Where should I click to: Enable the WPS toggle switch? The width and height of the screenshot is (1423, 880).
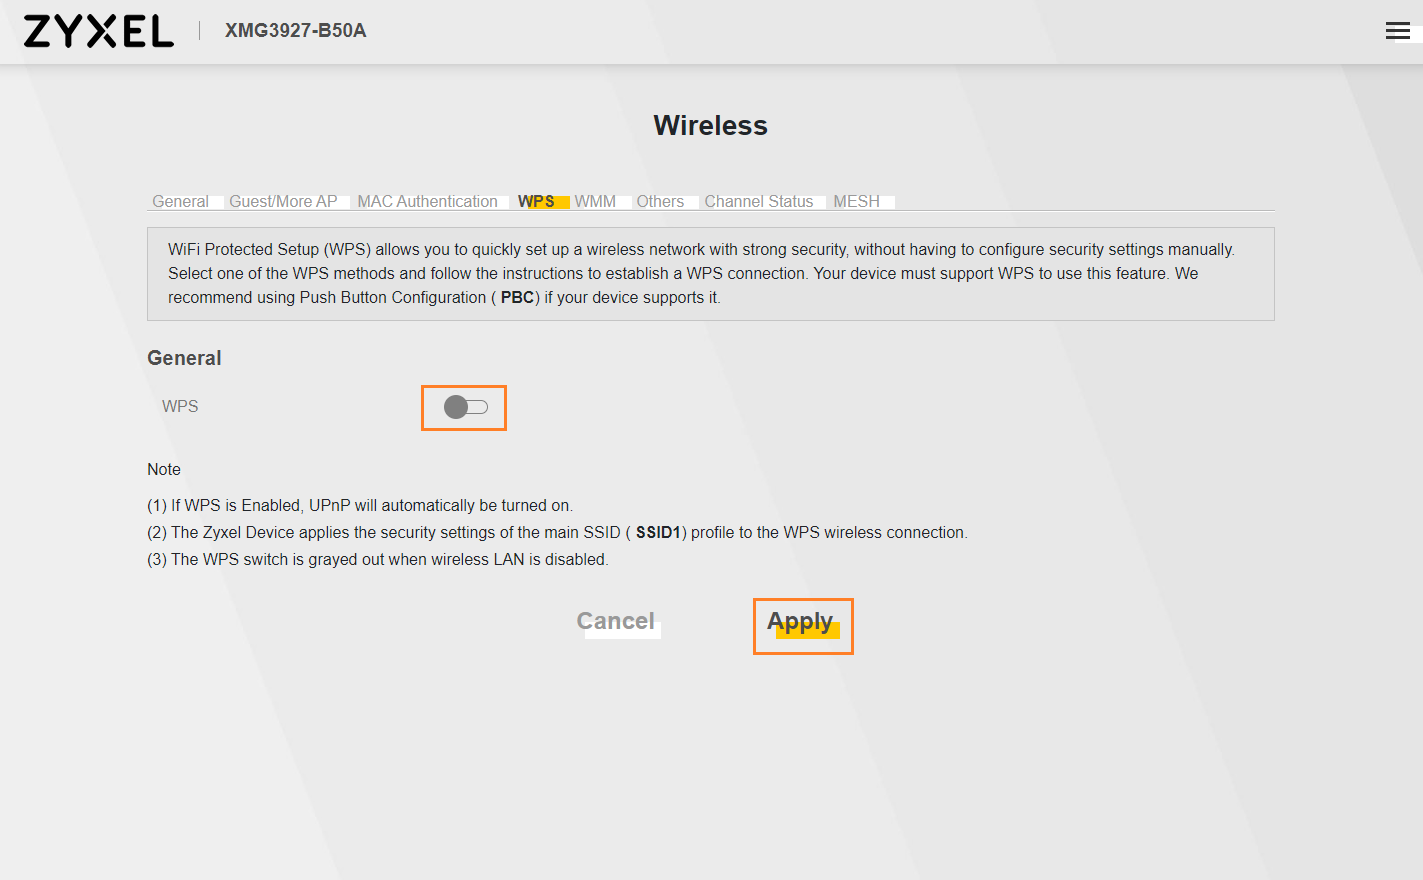(x=465, y=407)
